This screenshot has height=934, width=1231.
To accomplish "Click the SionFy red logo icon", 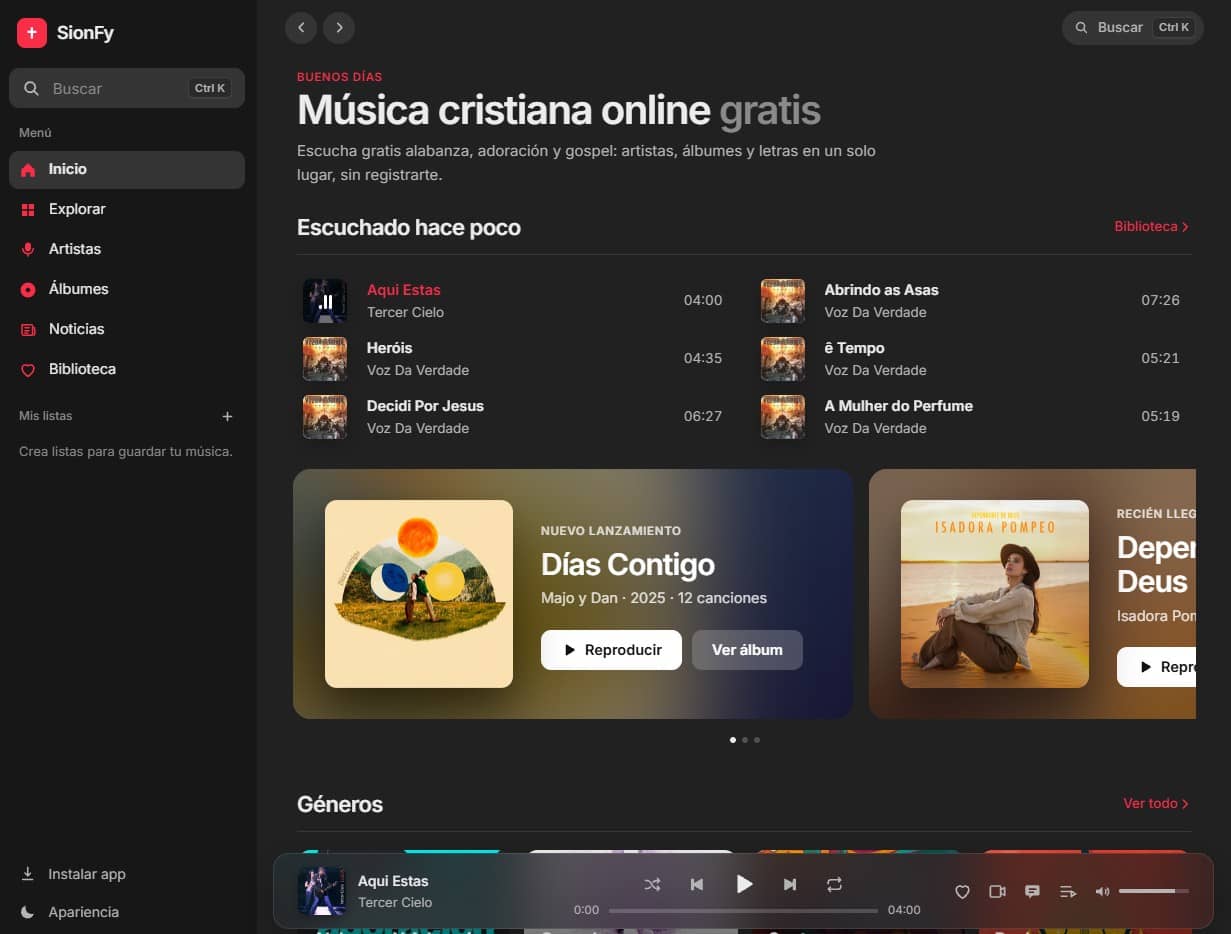I will pyautogui.click(x=32, y=33).
